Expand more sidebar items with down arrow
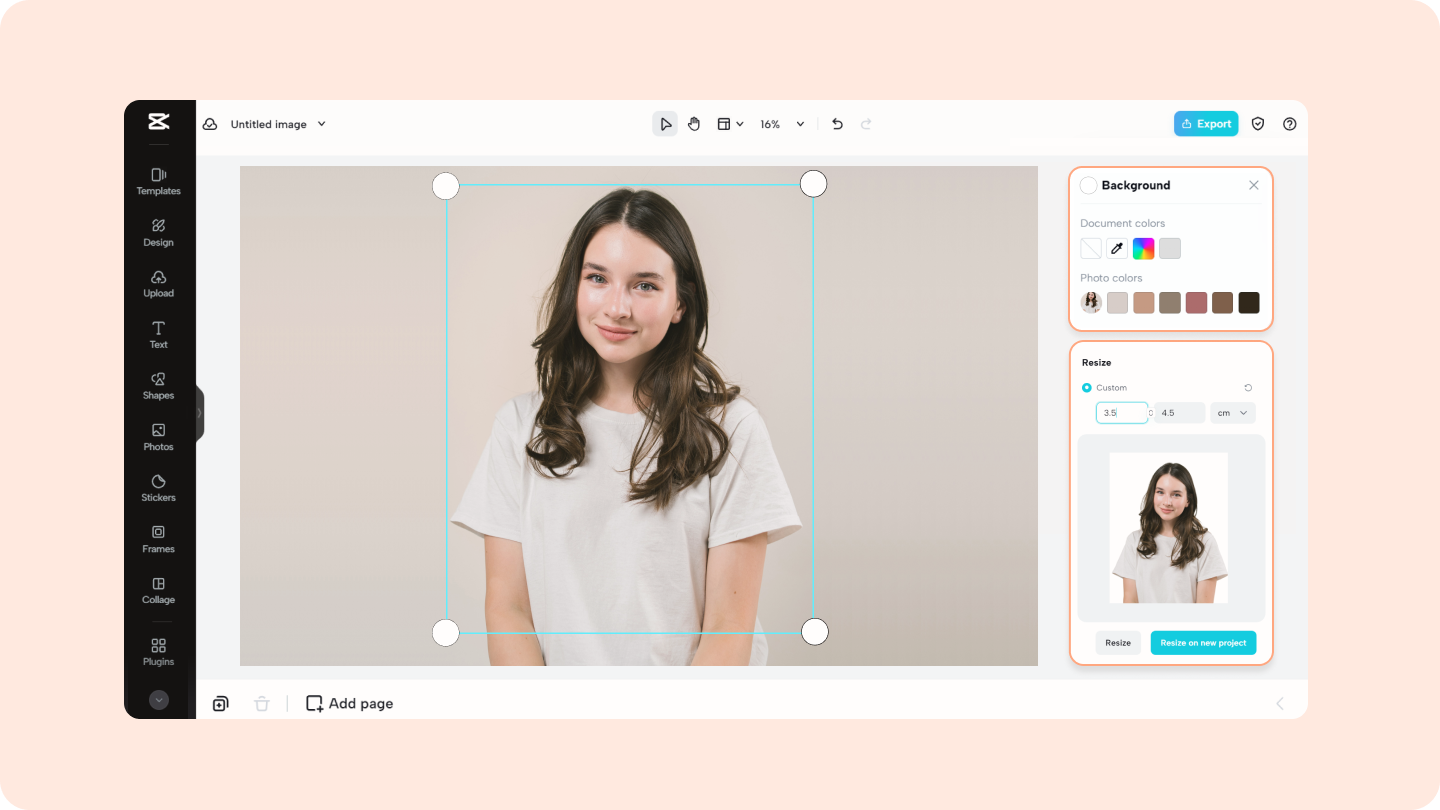The width and height of the screenshot is (1440, 810). pyautogui.click(x=159, y=700)
